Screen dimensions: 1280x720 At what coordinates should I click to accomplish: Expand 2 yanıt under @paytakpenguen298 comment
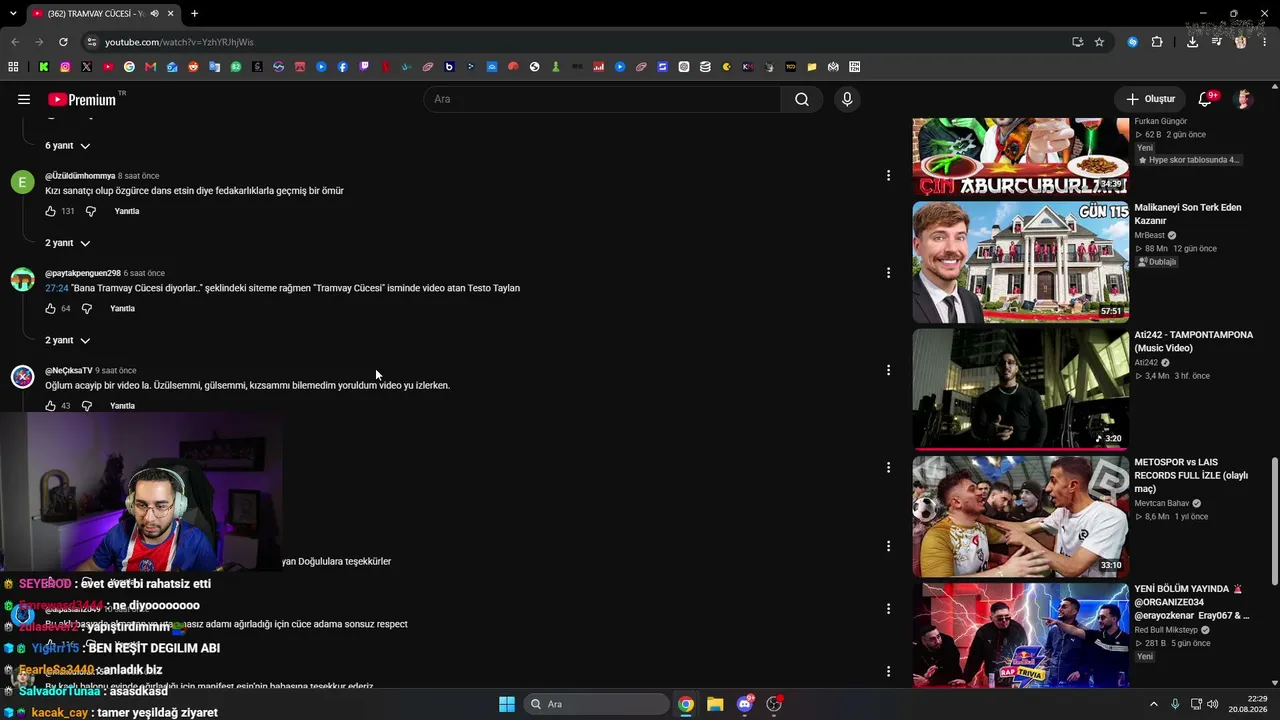tap(67, 340)
